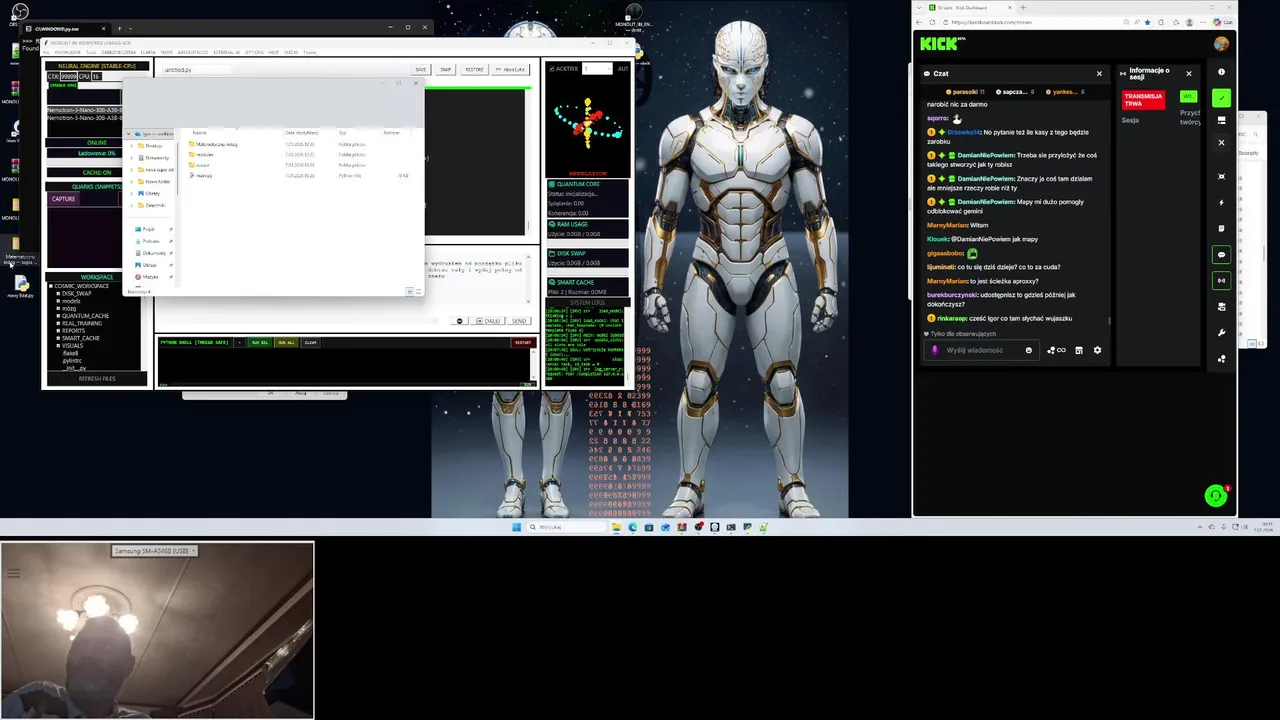Switch file dialog to details view icon

click(x=410, y=291)
